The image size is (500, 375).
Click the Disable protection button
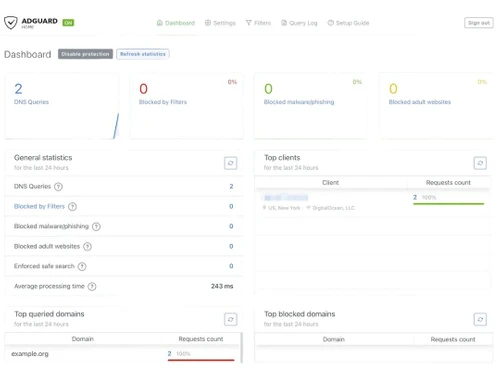[85, 54]
